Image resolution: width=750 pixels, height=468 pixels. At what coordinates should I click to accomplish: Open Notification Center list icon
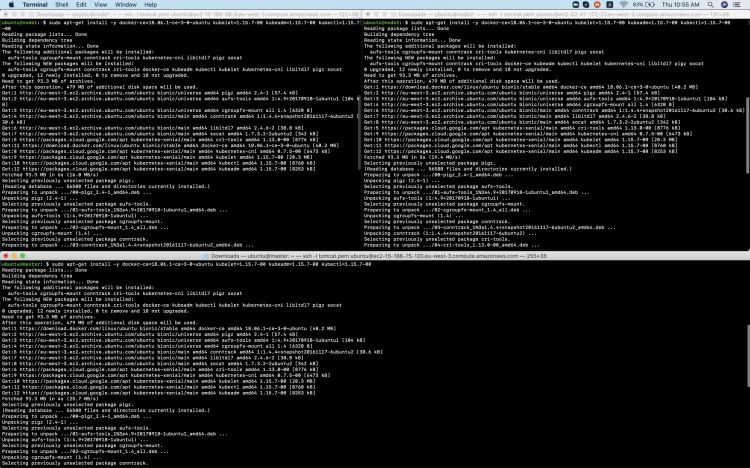741,4
